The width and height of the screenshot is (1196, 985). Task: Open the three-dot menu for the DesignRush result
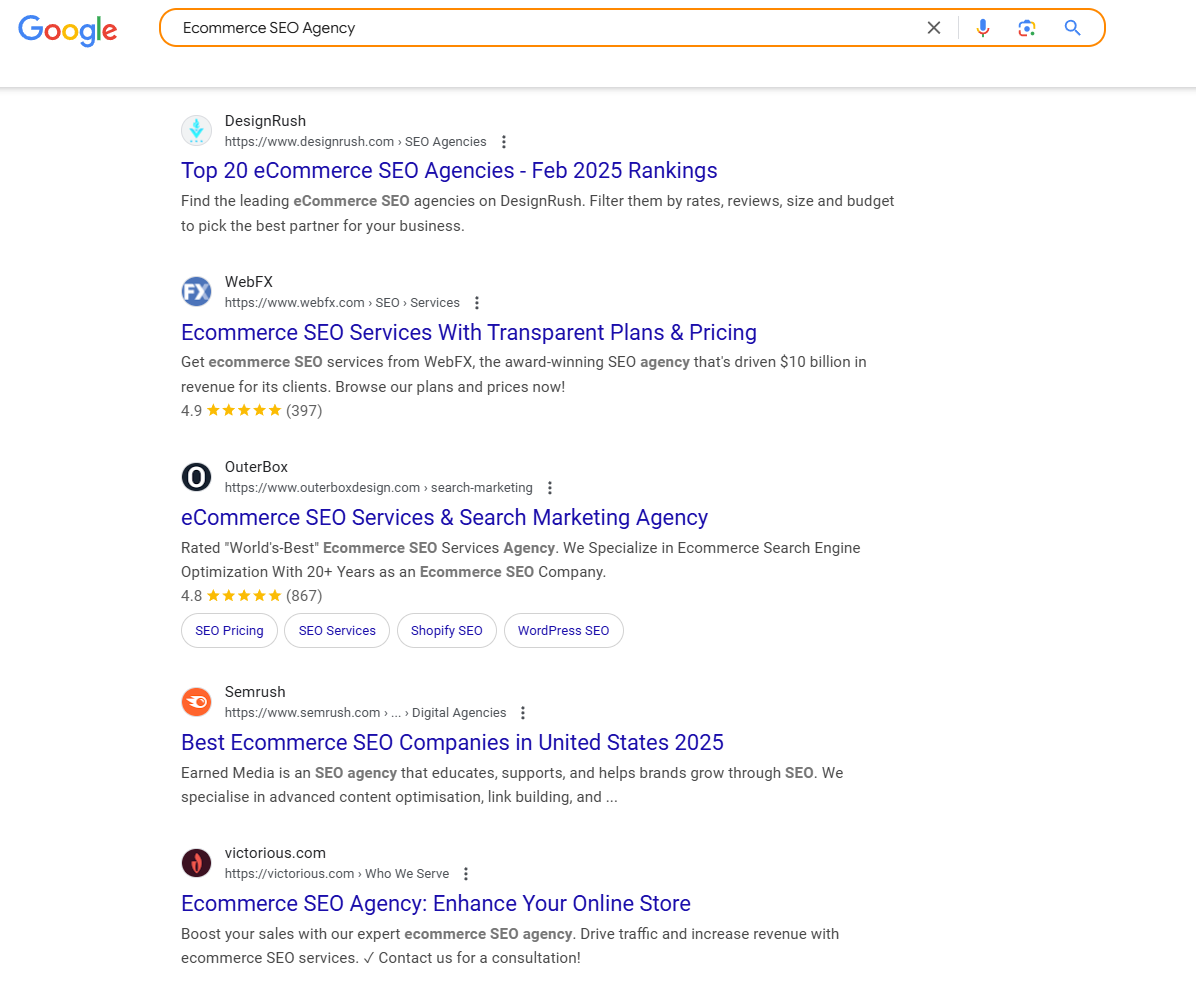[503, 142]
